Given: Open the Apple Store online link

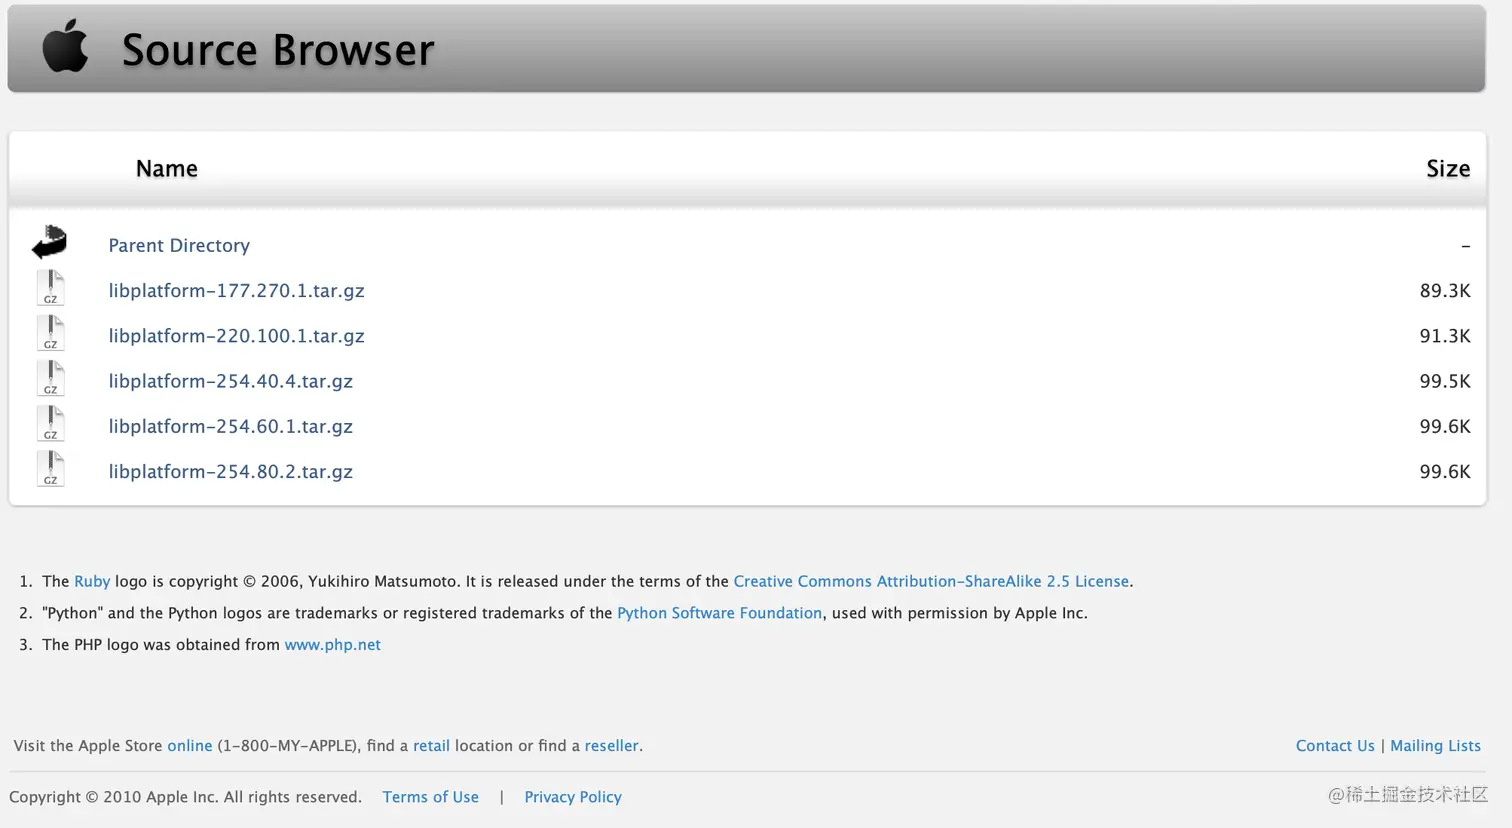Looking at the screenshot, I should 190,746.
